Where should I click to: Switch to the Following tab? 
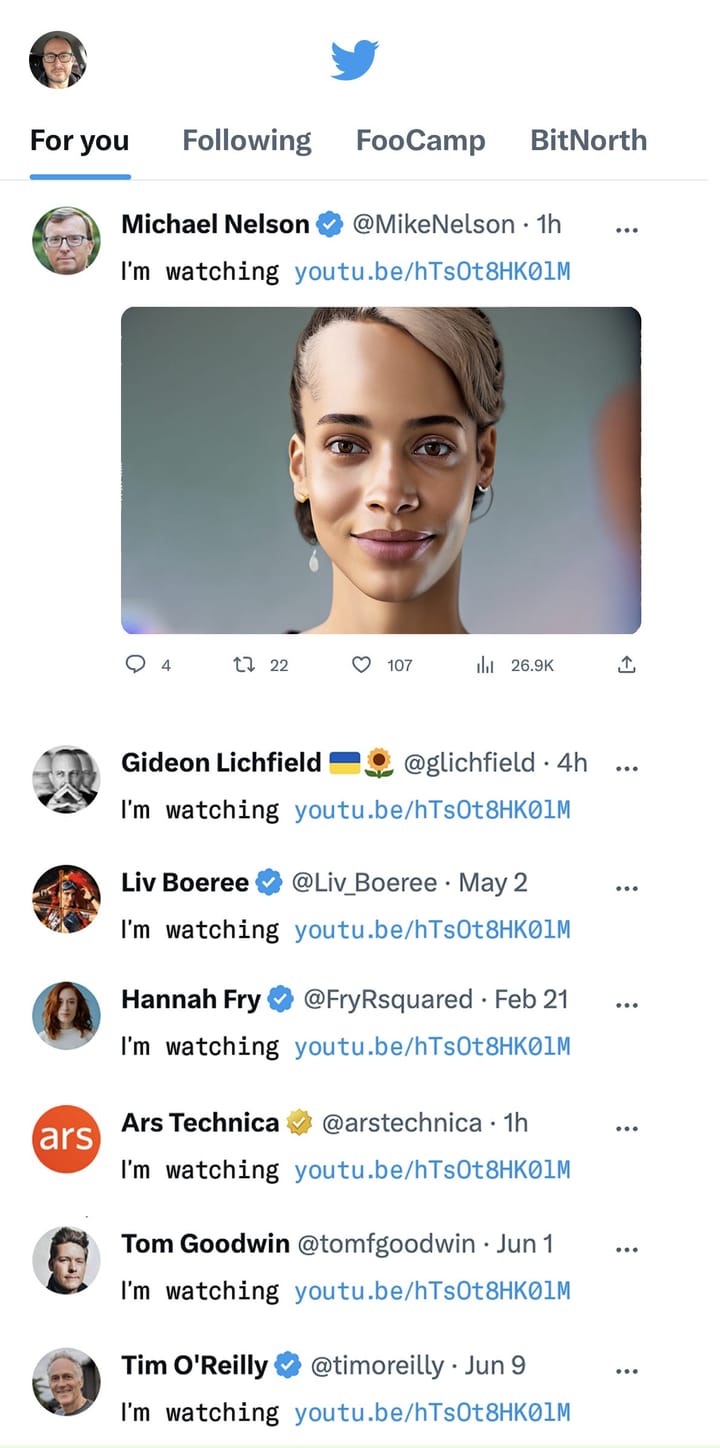tap(246, 140)
